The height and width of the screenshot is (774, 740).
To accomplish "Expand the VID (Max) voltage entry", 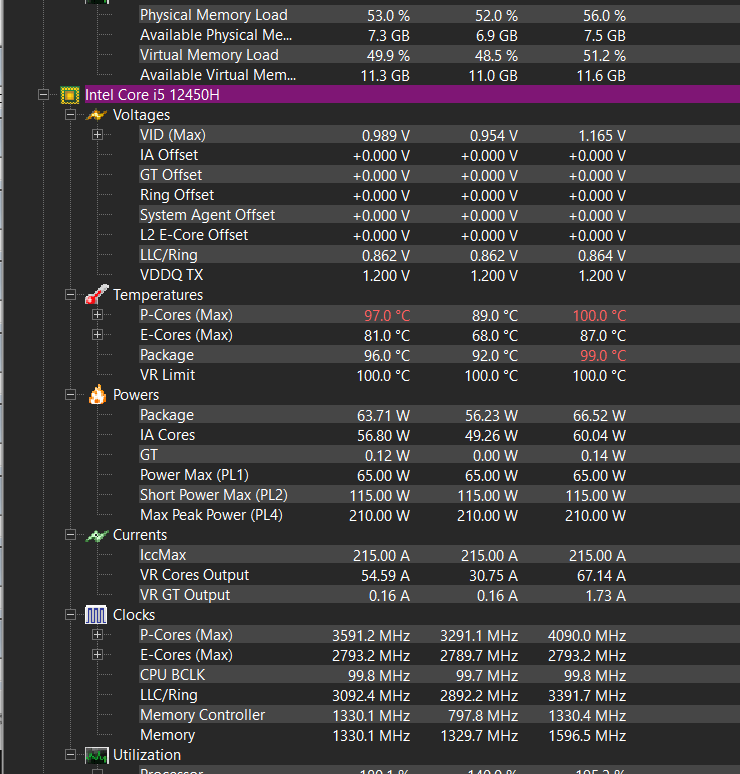I will 97,135.
